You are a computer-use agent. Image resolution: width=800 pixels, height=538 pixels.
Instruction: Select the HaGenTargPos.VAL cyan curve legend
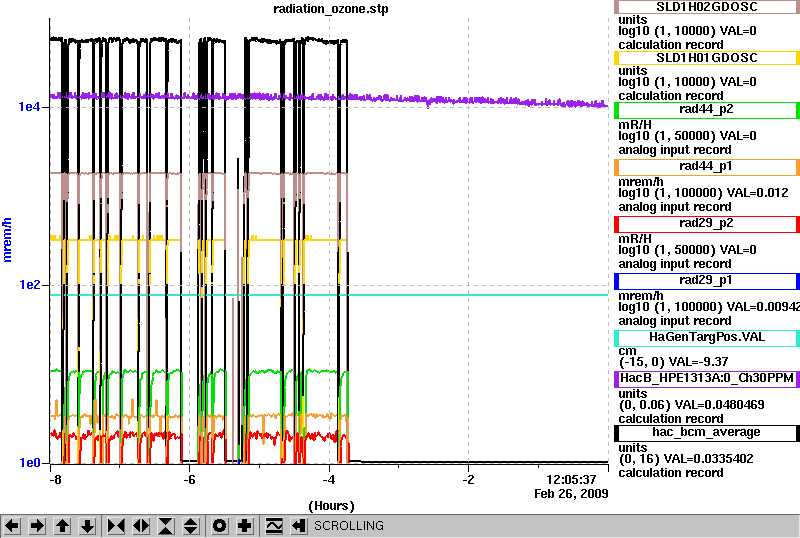pos(707,338)
